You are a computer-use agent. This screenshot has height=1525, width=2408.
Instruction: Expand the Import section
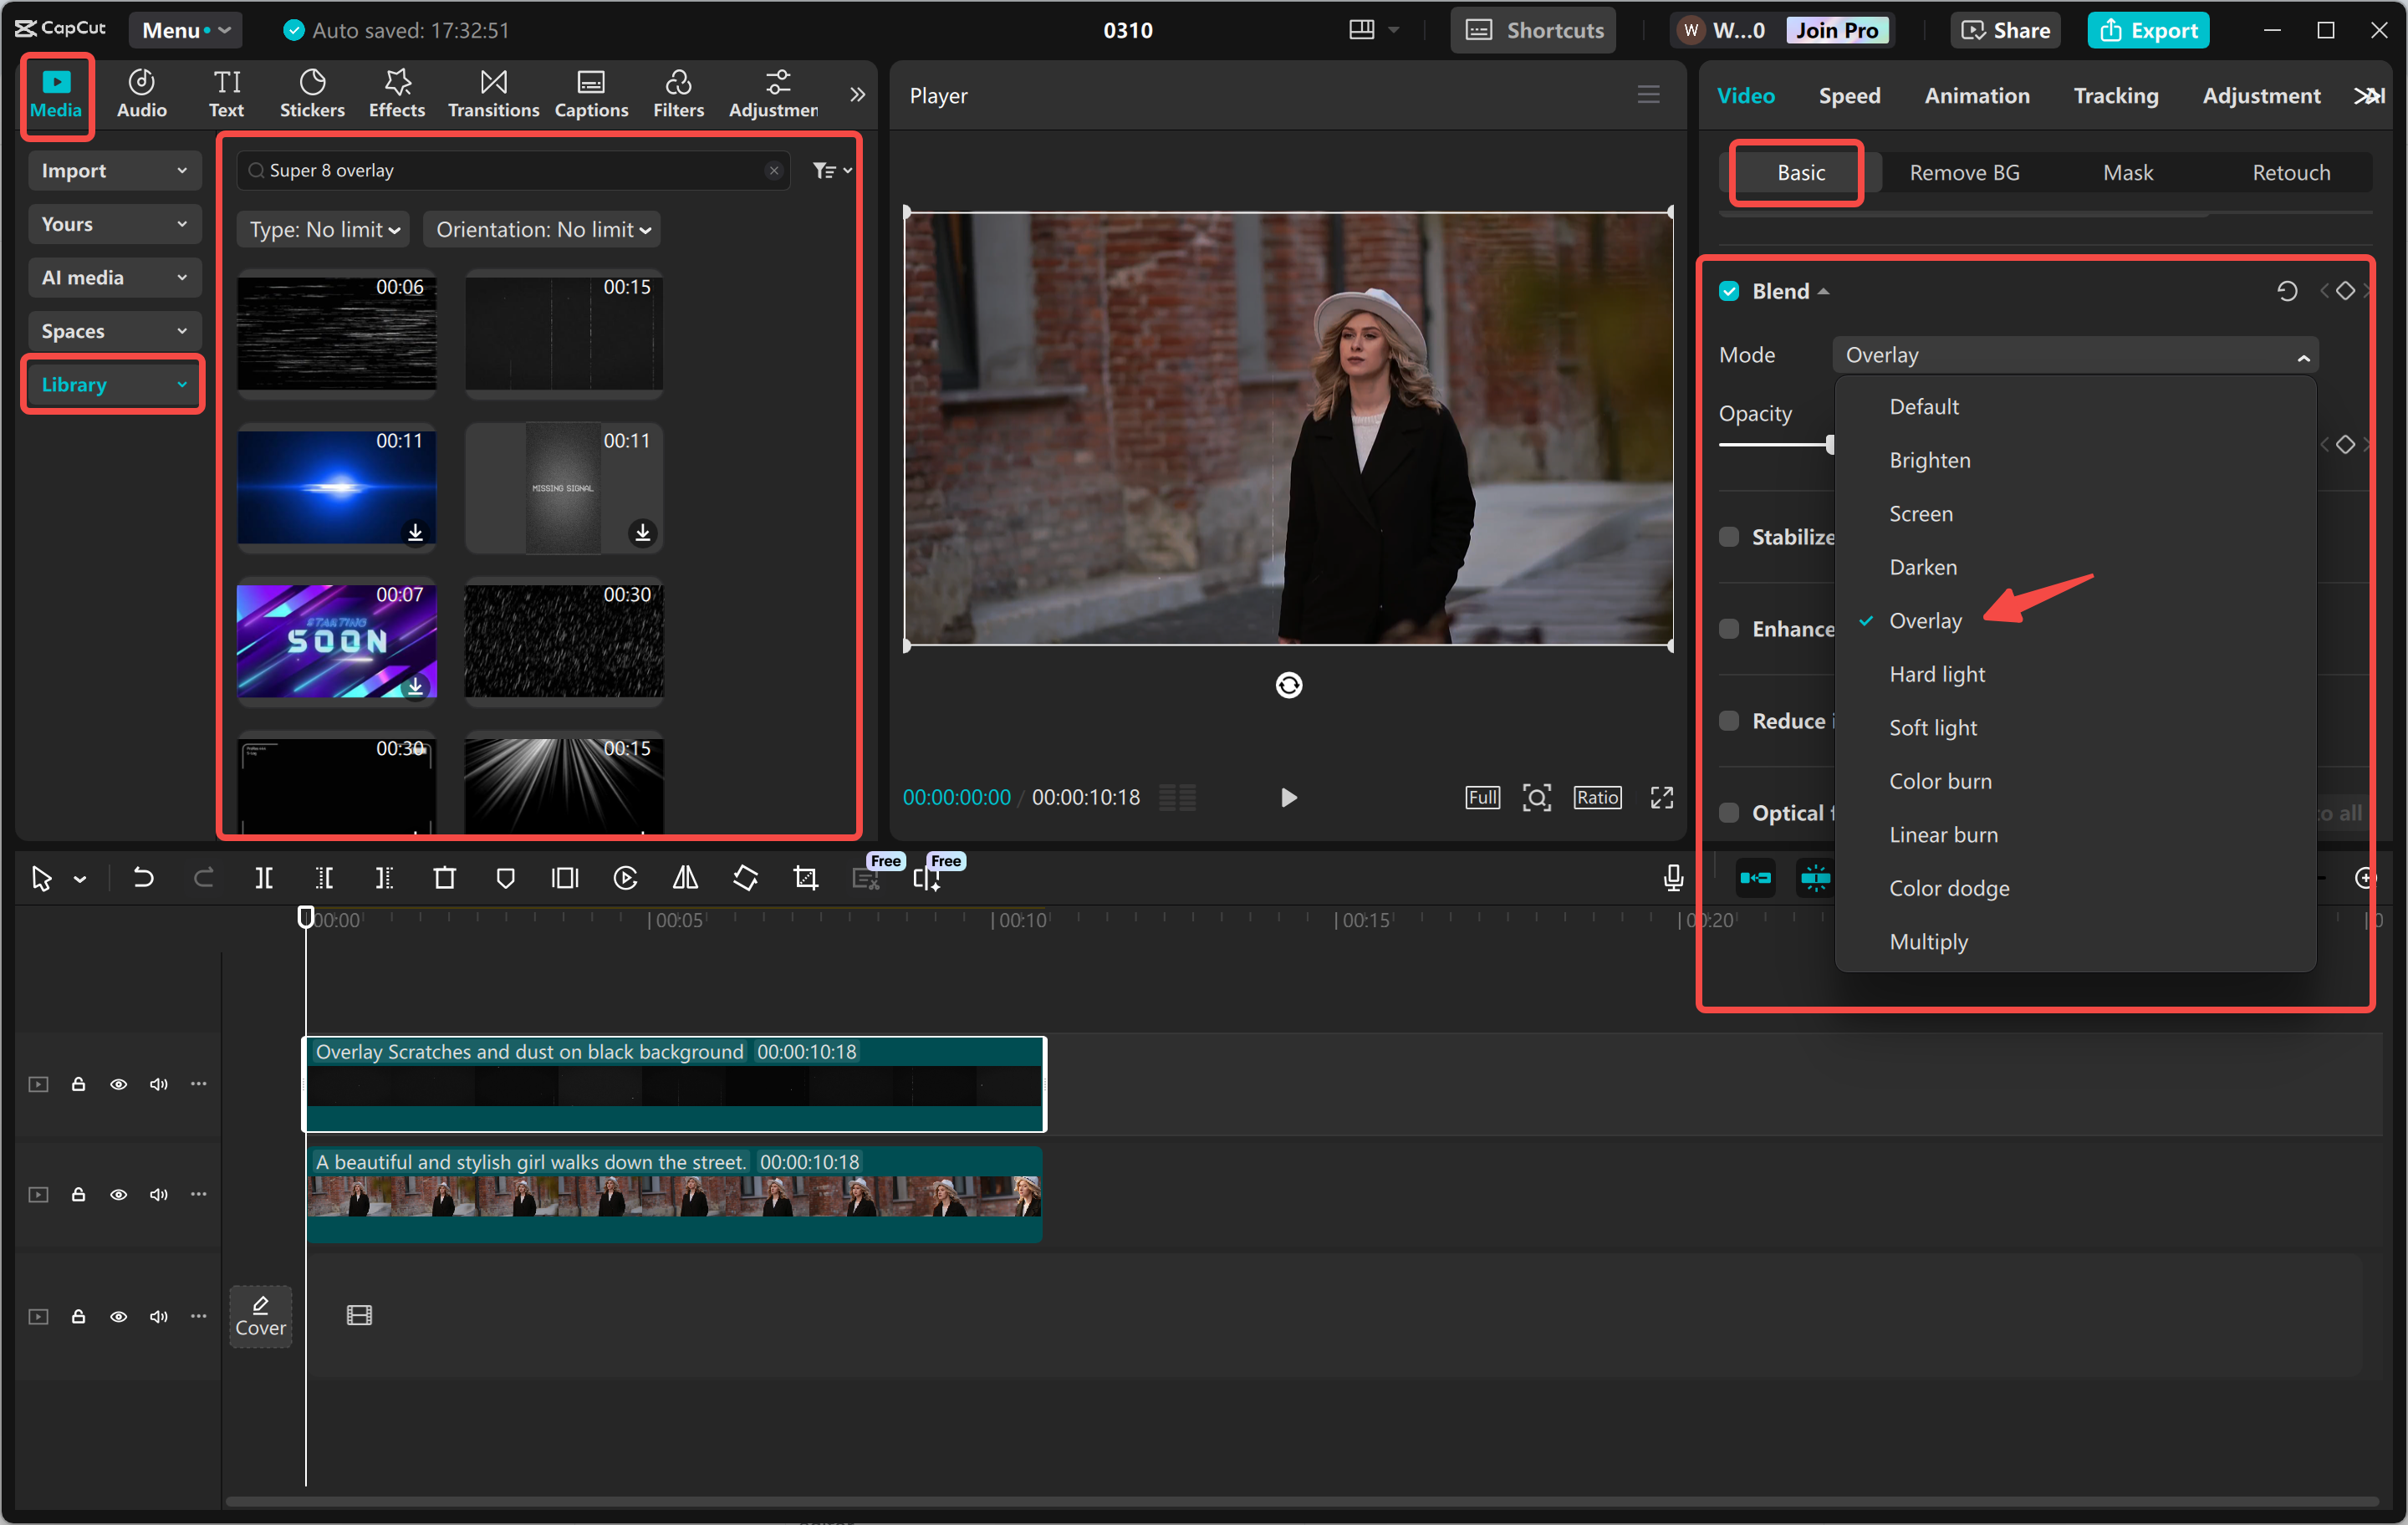[x=113, y=171]
